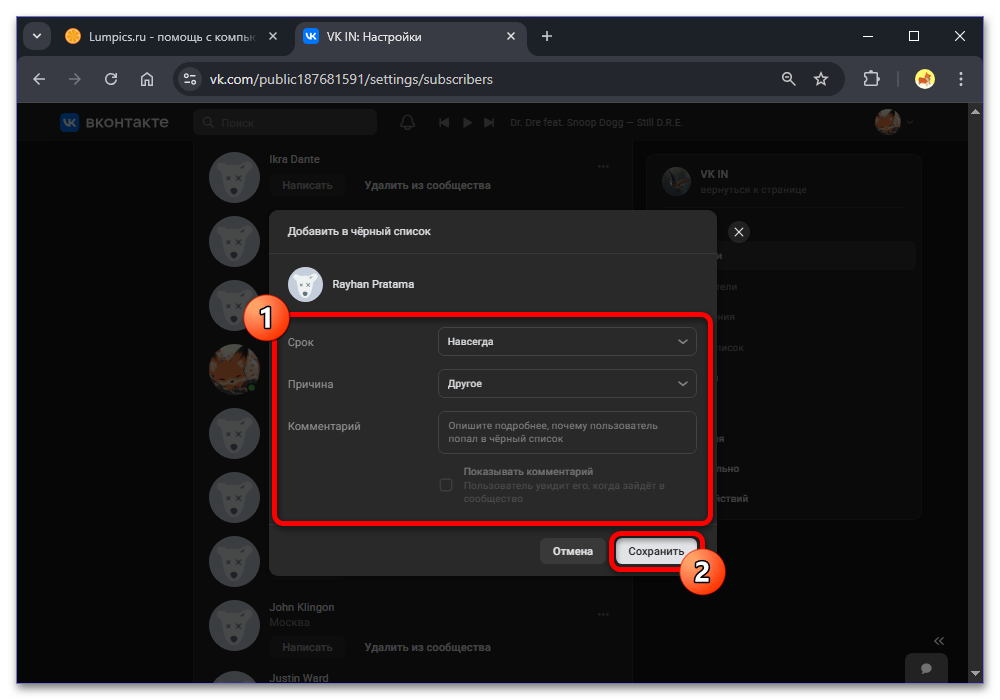Collapse the chat sidebar with double chevron
This screenshot has width=1000, height=700.
coord(939,641)
